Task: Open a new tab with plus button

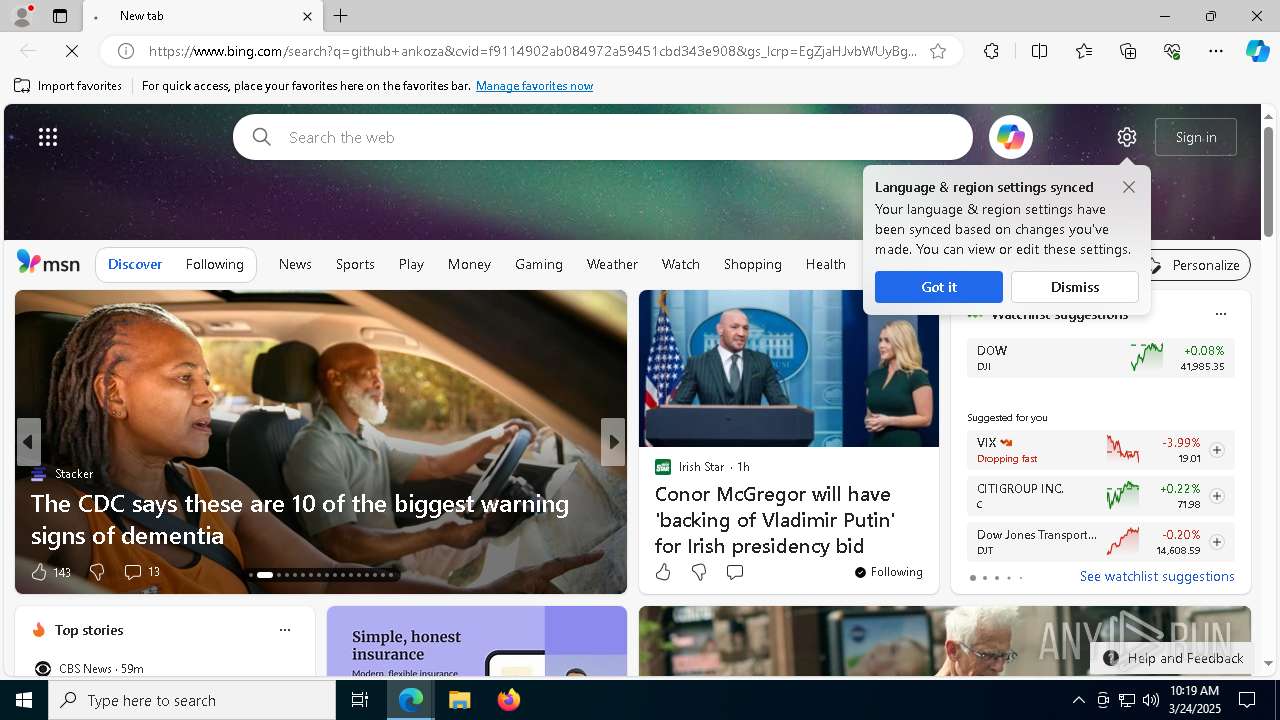Action: point(341,16)
